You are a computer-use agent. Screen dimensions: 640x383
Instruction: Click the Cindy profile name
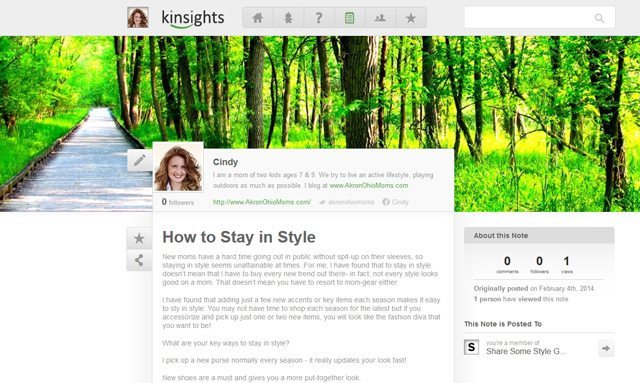pos(225,162)
